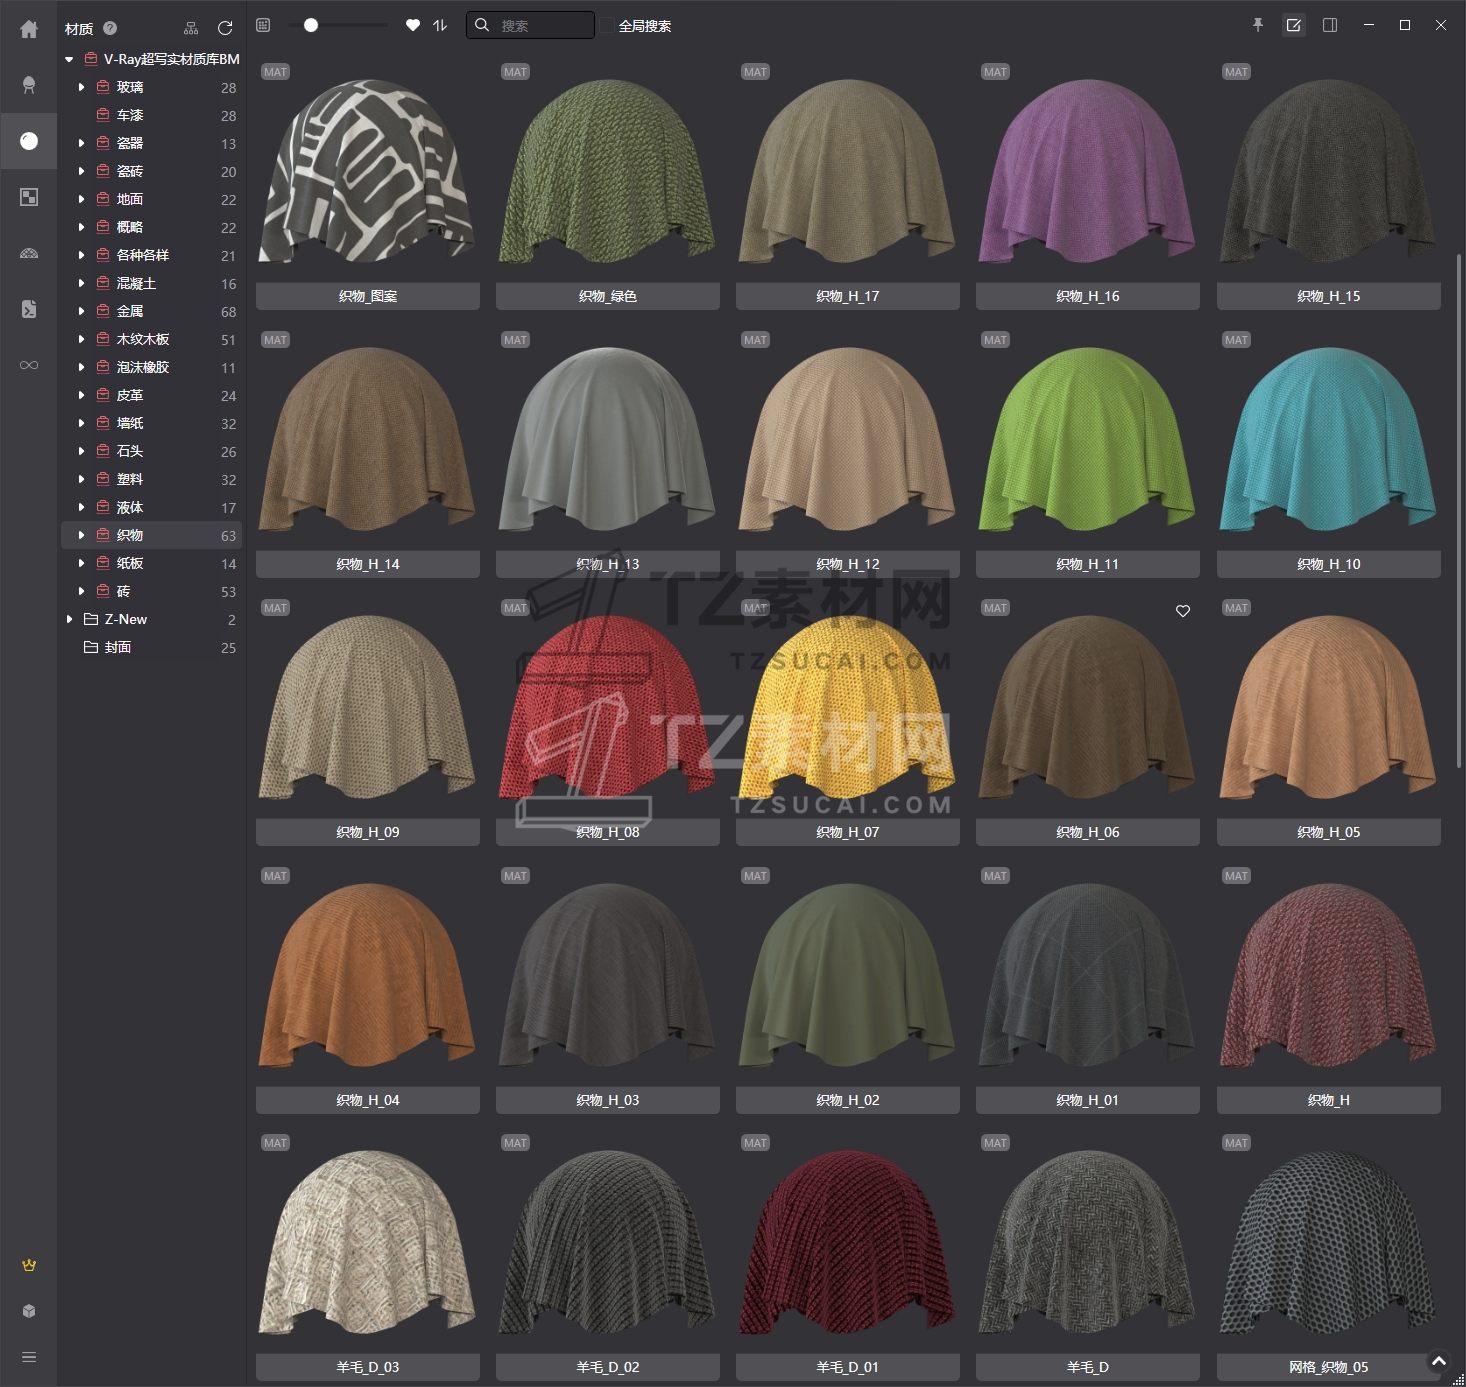Select the 木纹木板 category in the tree

pyautogui.click(x=143, y=339)
